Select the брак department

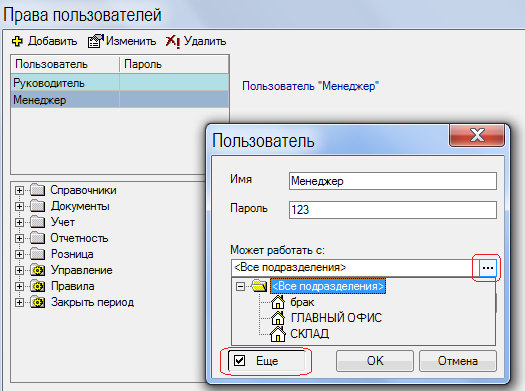click(x=302, y=302)
